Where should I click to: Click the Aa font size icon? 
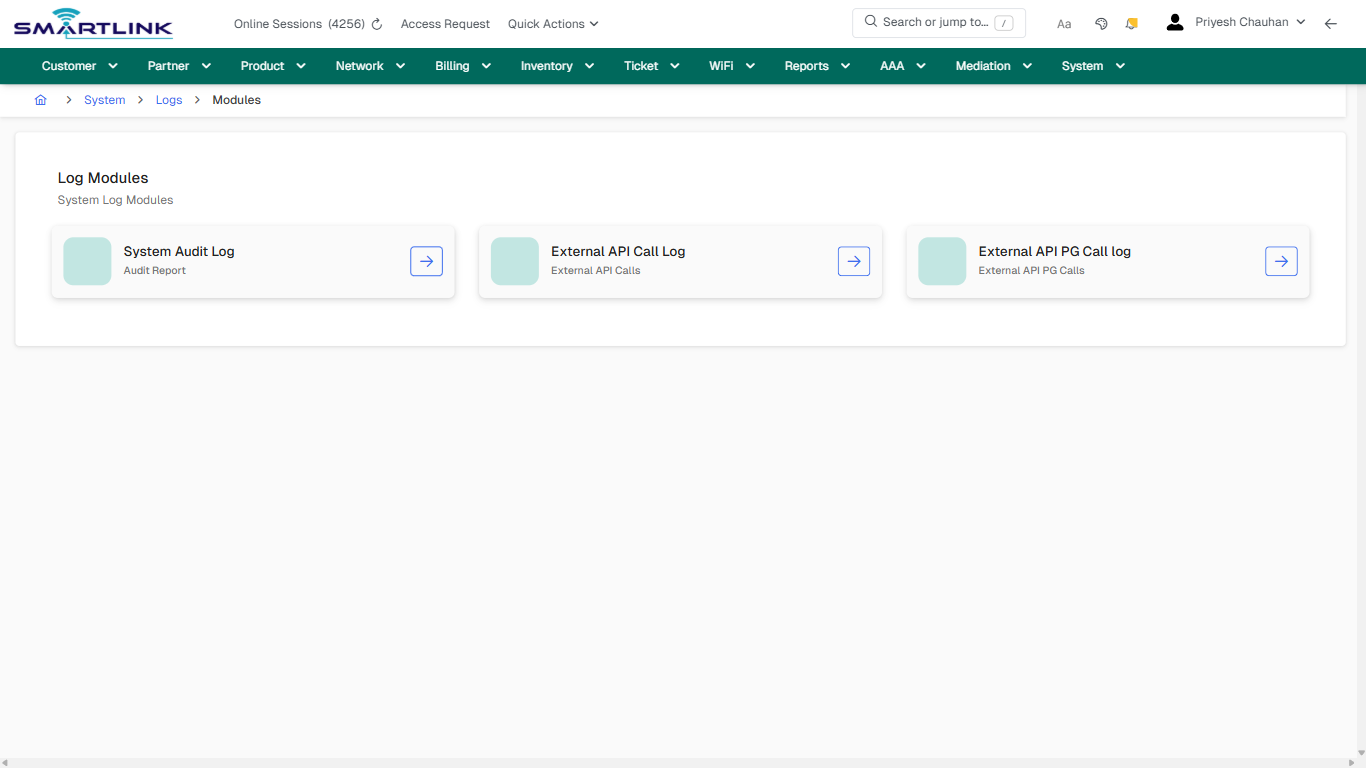[x=1063, y=23]
